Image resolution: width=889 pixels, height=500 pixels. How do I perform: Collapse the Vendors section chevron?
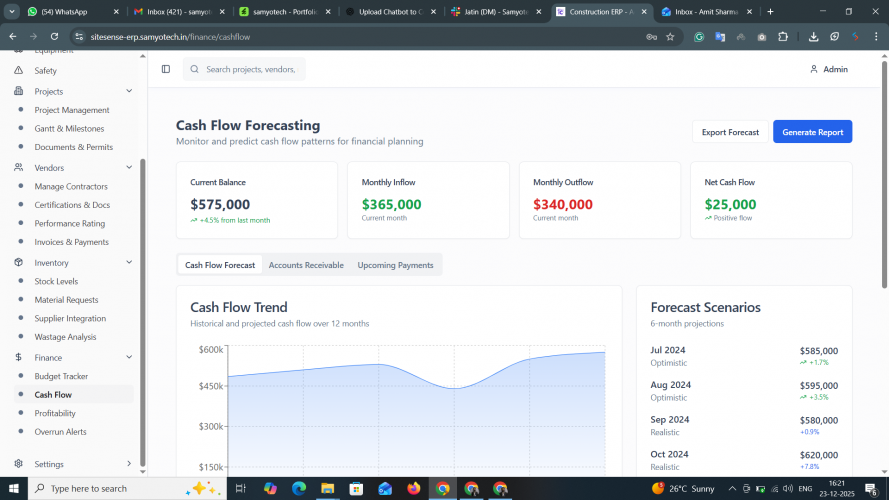pos(129,168)
